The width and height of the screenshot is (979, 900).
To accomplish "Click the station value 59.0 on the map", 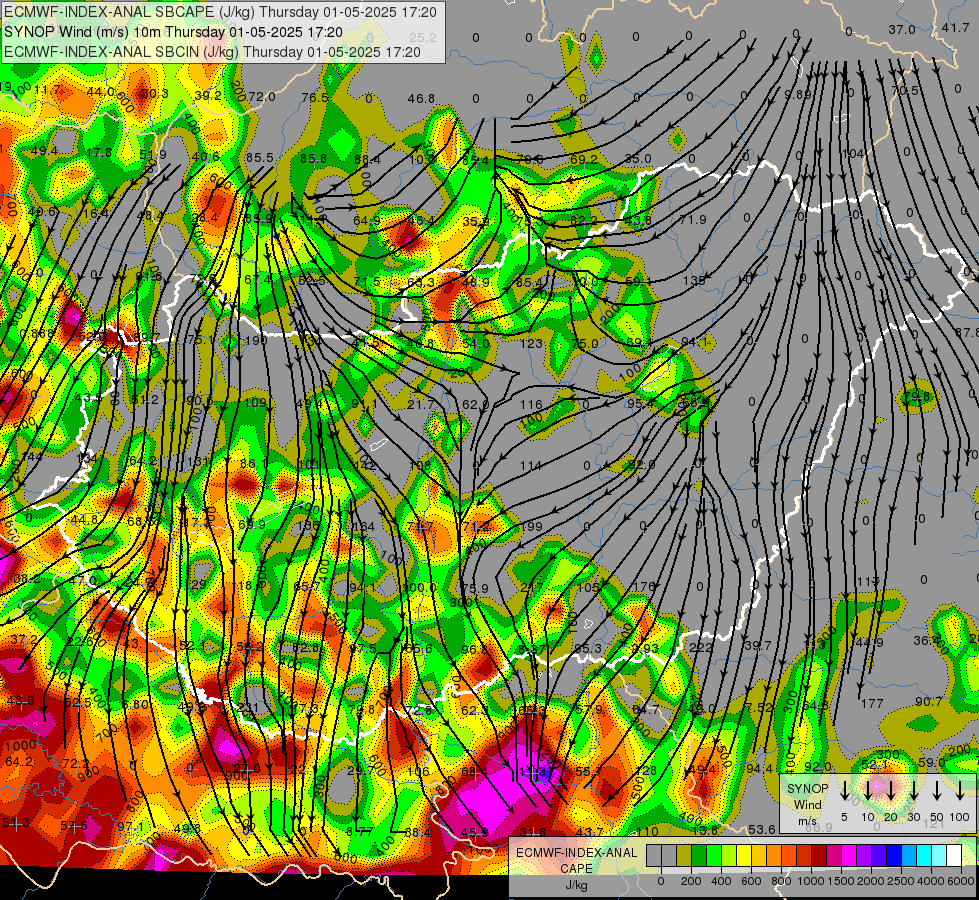I will point(932,763).
